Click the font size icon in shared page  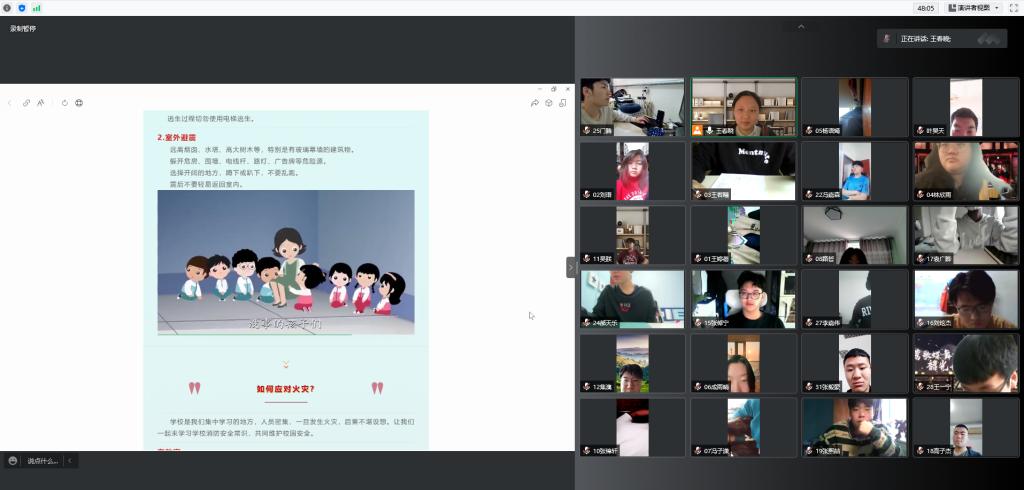click(41, 102)
